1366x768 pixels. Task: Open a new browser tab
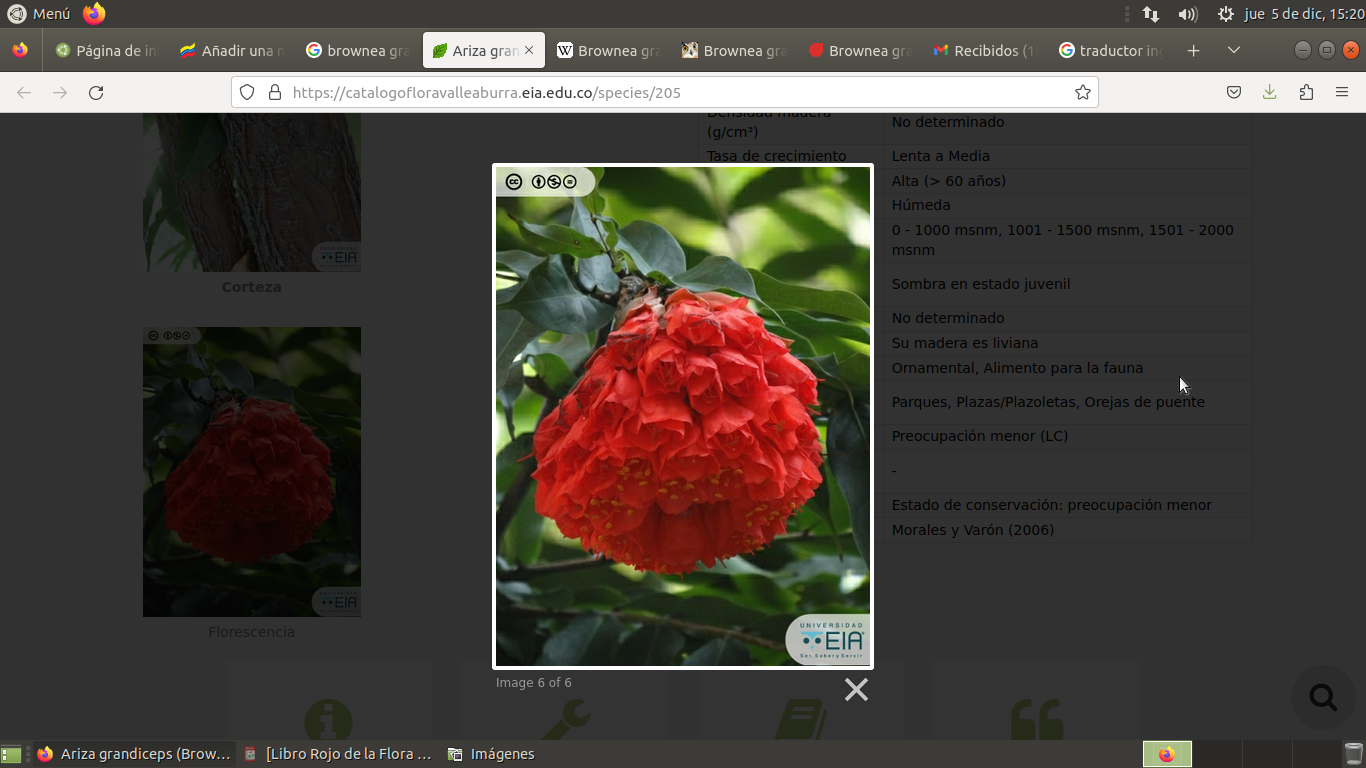pyautogui.click(x=1193, y=51)
